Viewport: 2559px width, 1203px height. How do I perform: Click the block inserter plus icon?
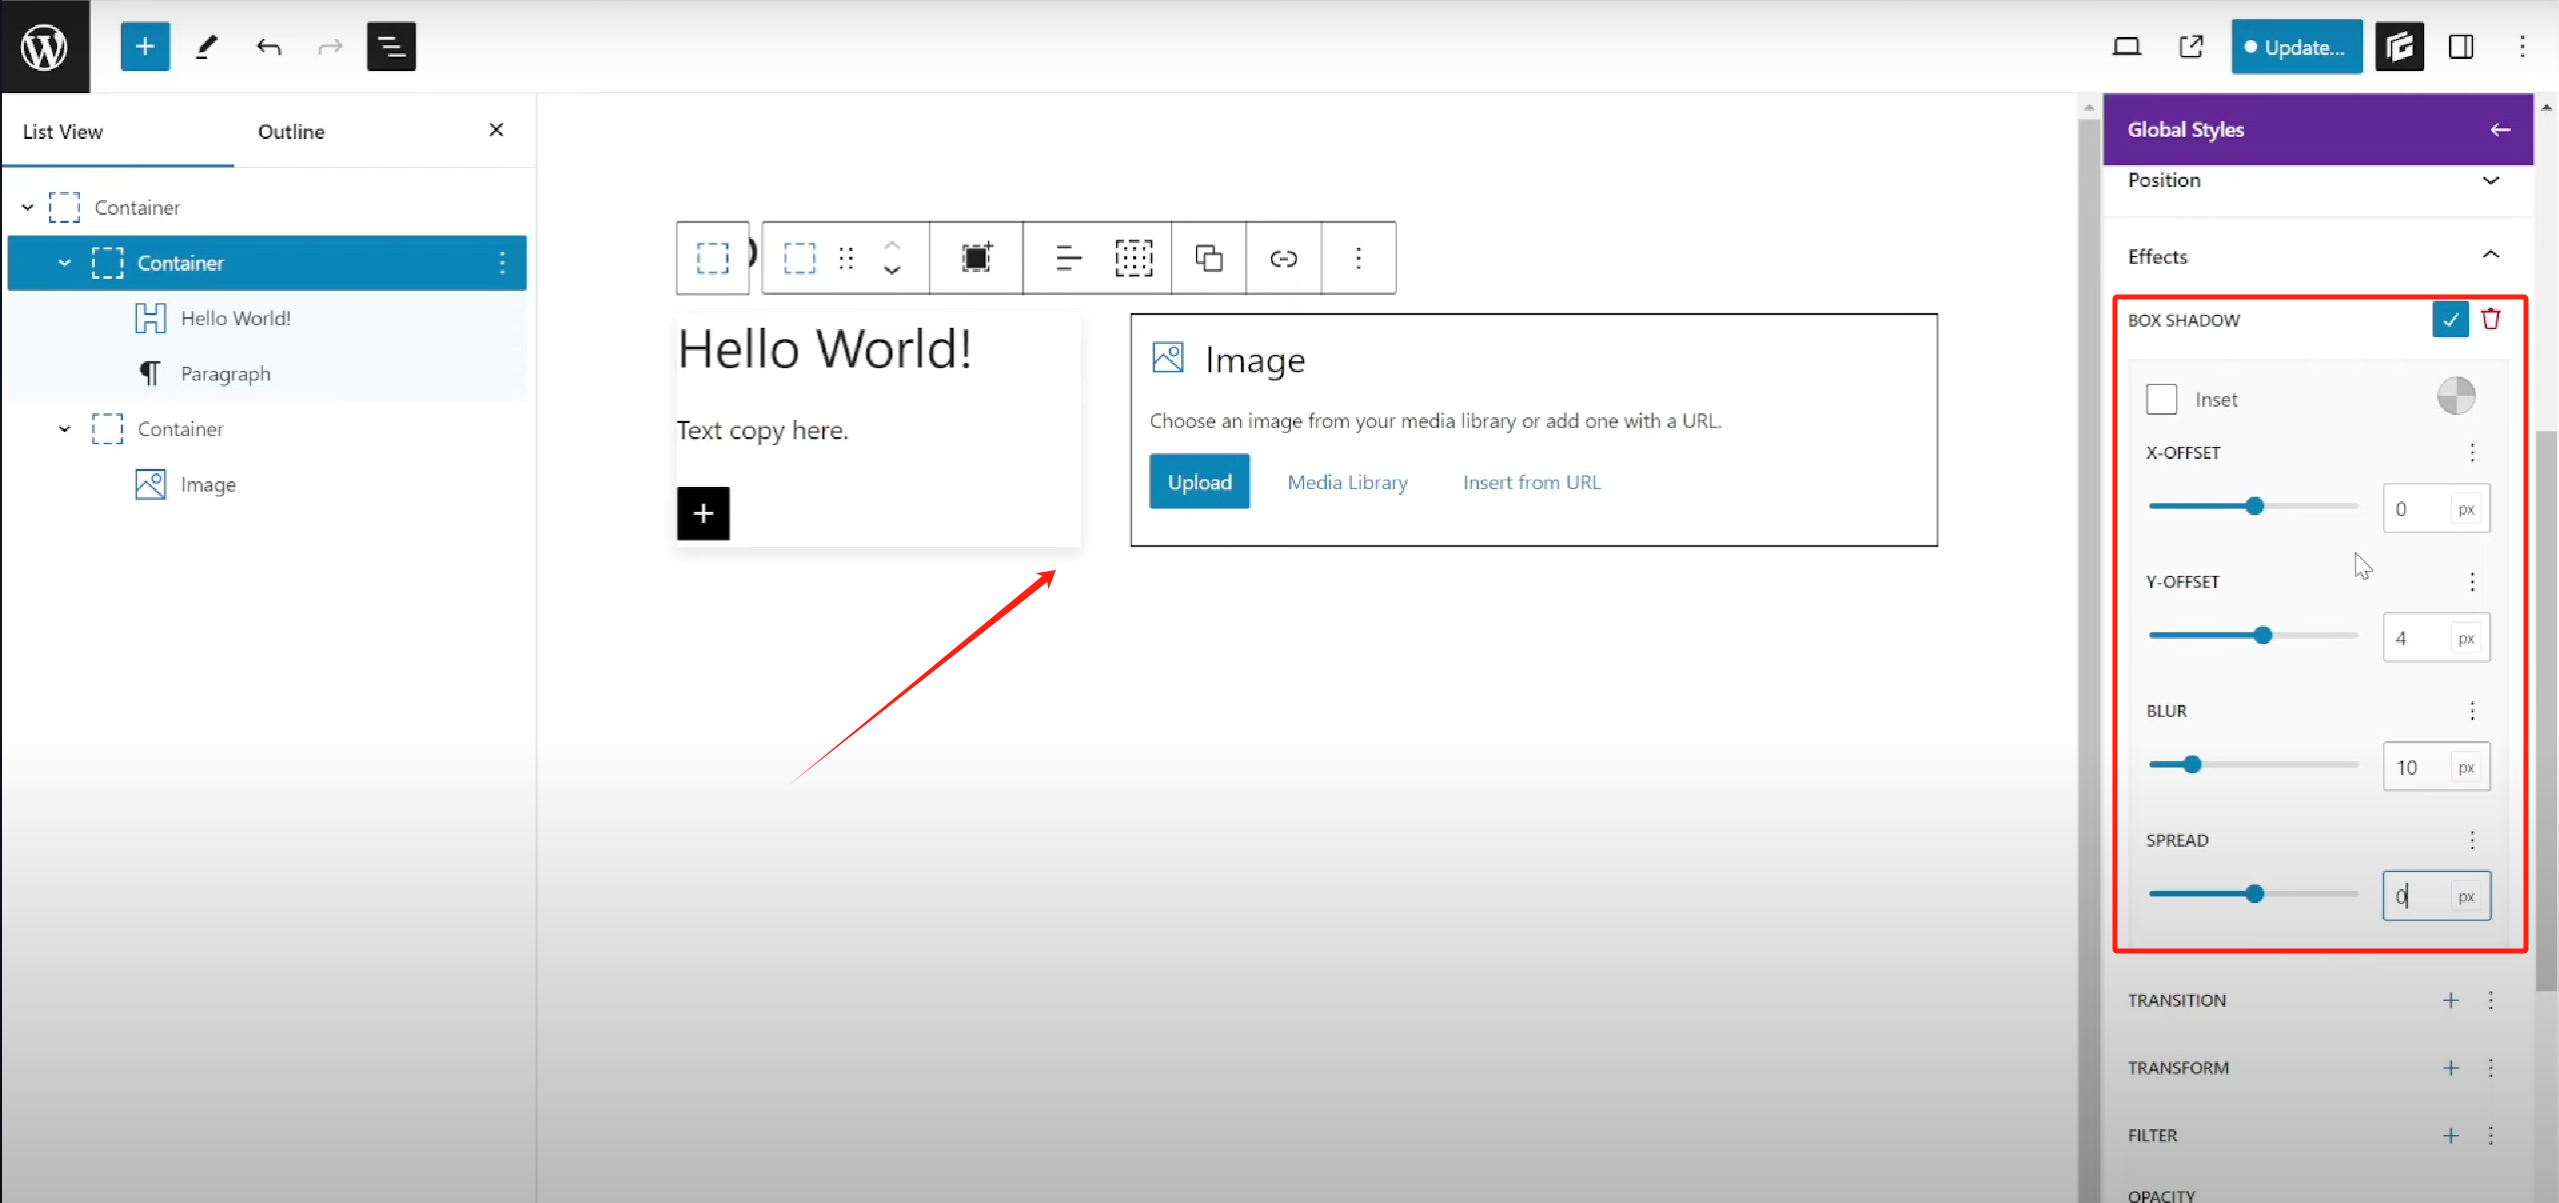[145, 46]
